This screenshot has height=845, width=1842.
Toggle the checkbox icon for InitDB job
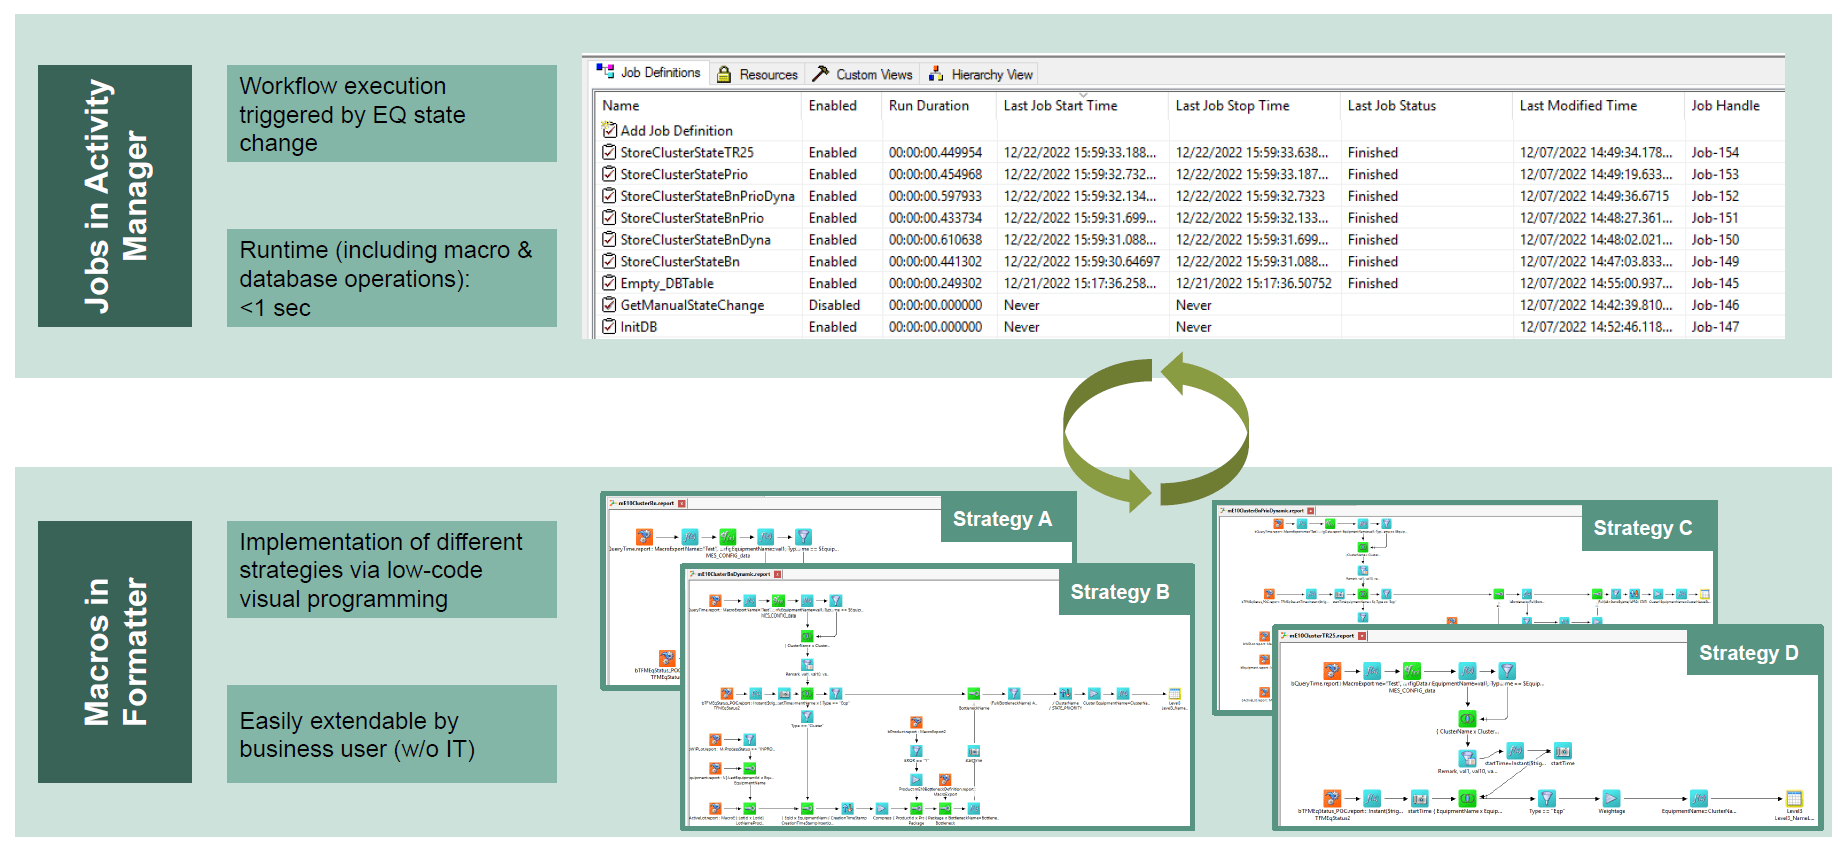point(609,327)
